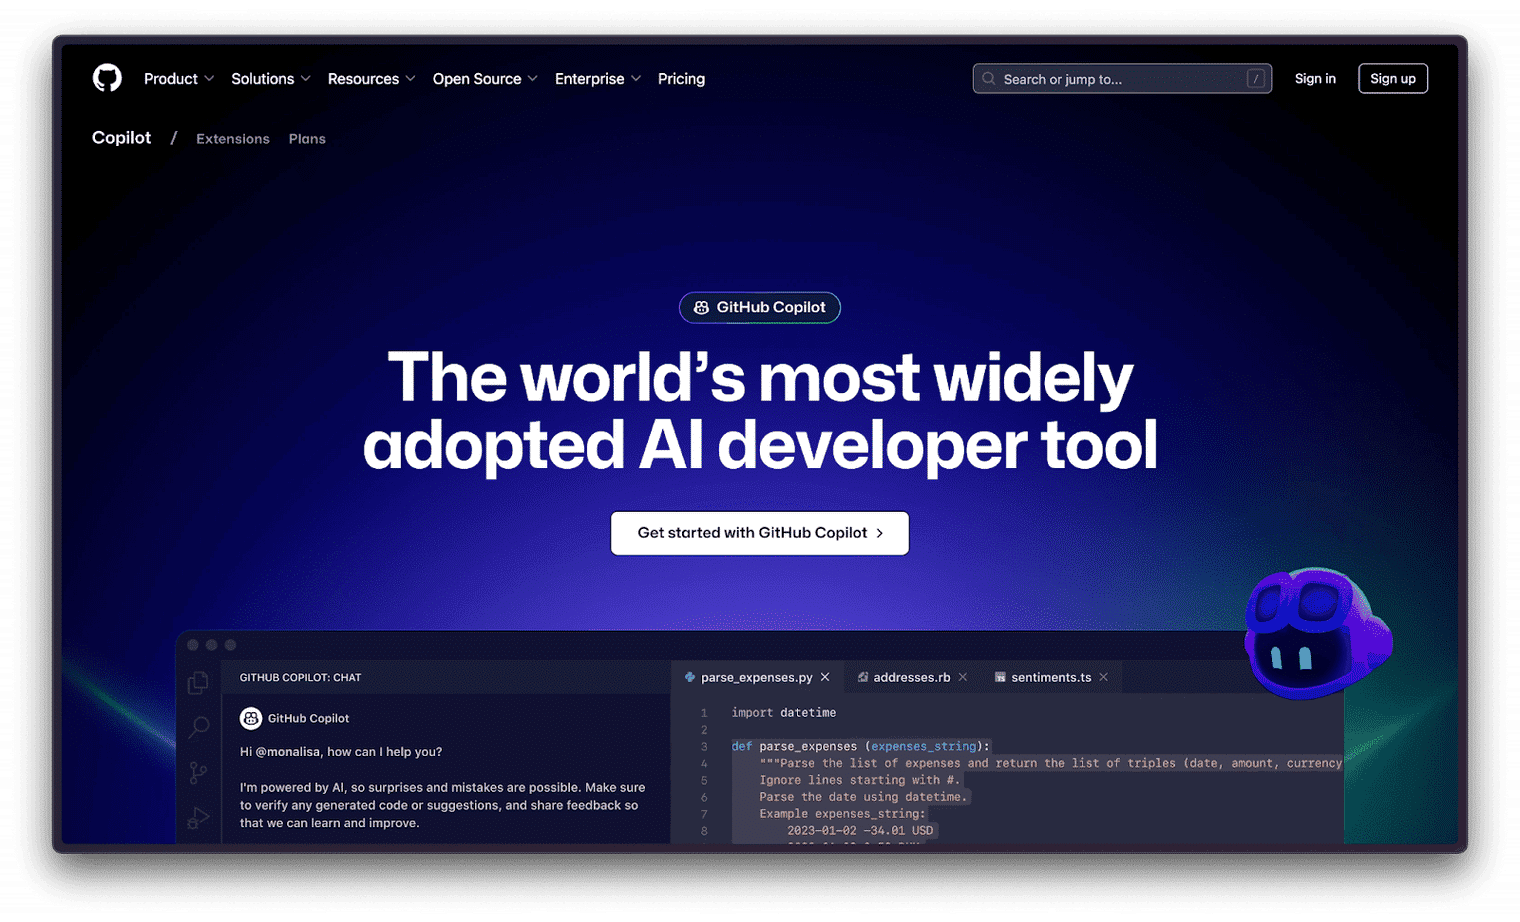Image resolution: width=1520 pixels, height=922 pixels.
Task: Select the magnifier icon in search box
Action: 989,79
